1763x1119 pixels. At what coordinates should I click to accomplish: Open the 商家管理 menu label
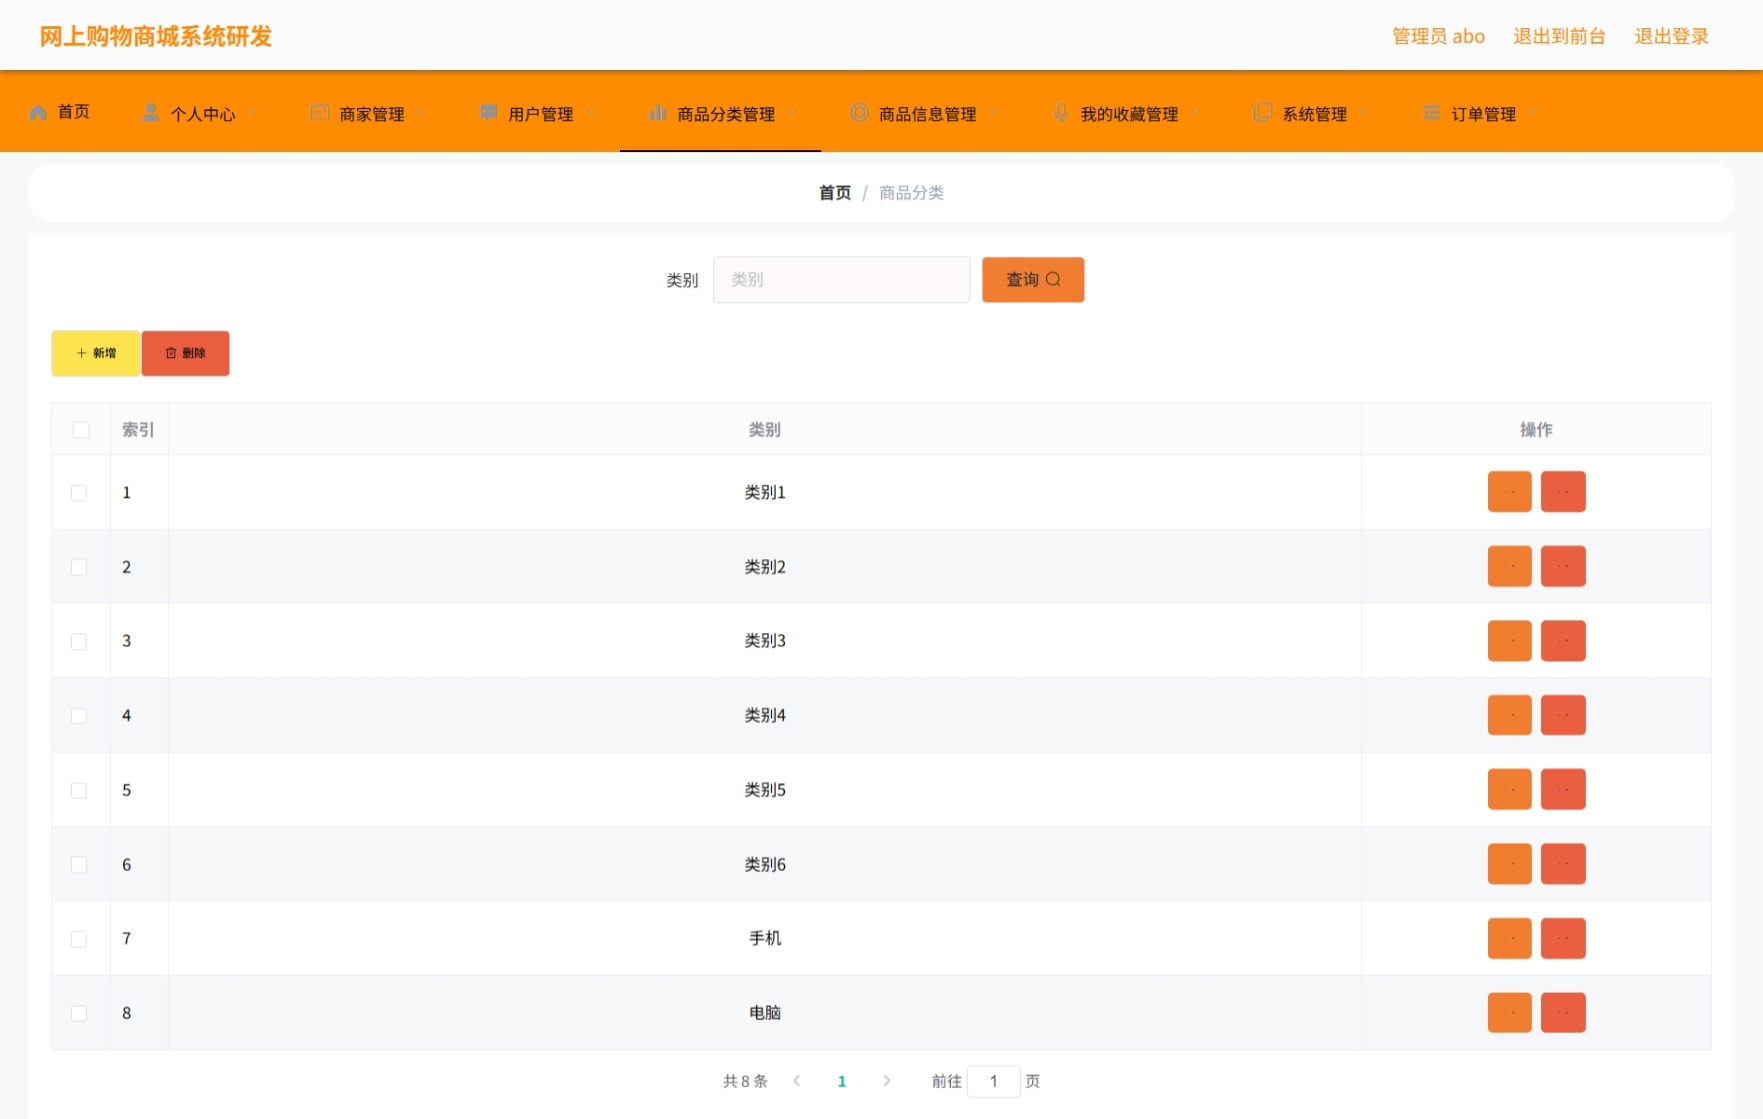372,114
